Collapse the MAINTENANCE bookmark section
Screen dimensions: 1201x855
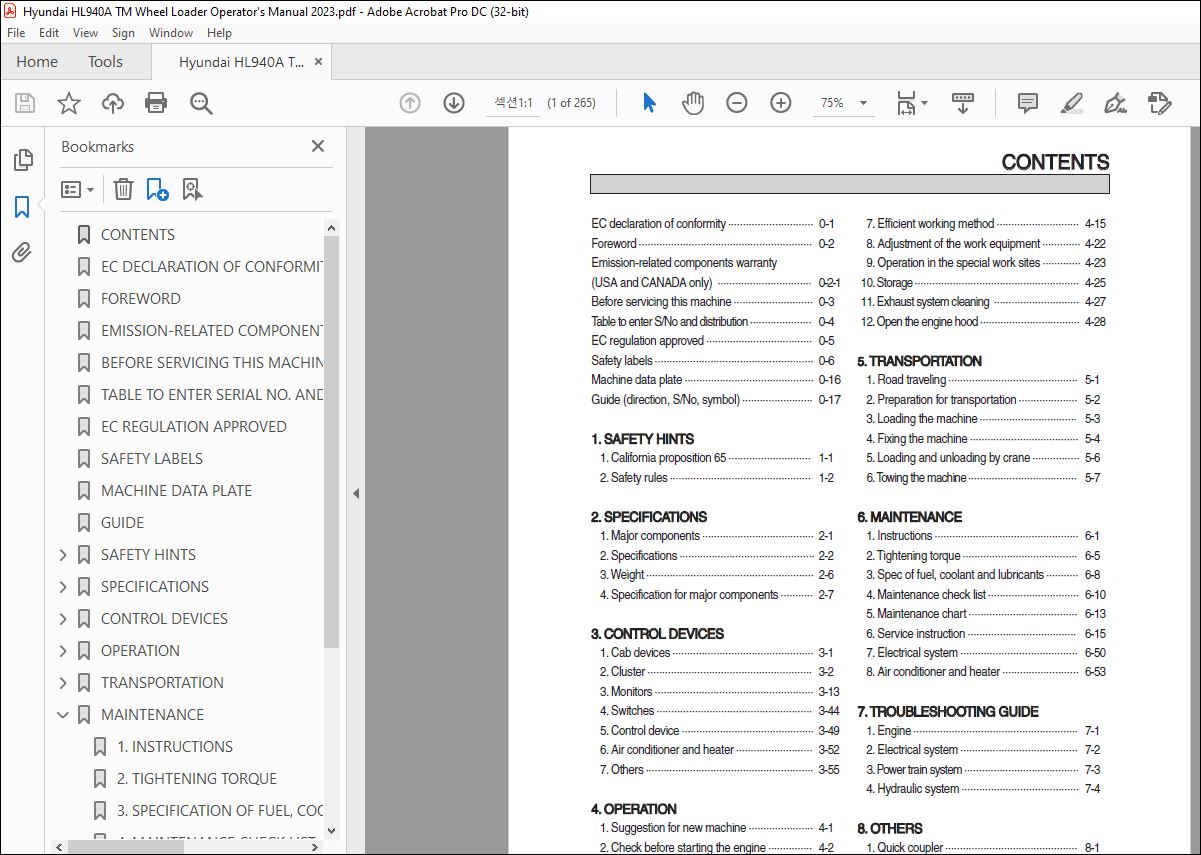63,715
